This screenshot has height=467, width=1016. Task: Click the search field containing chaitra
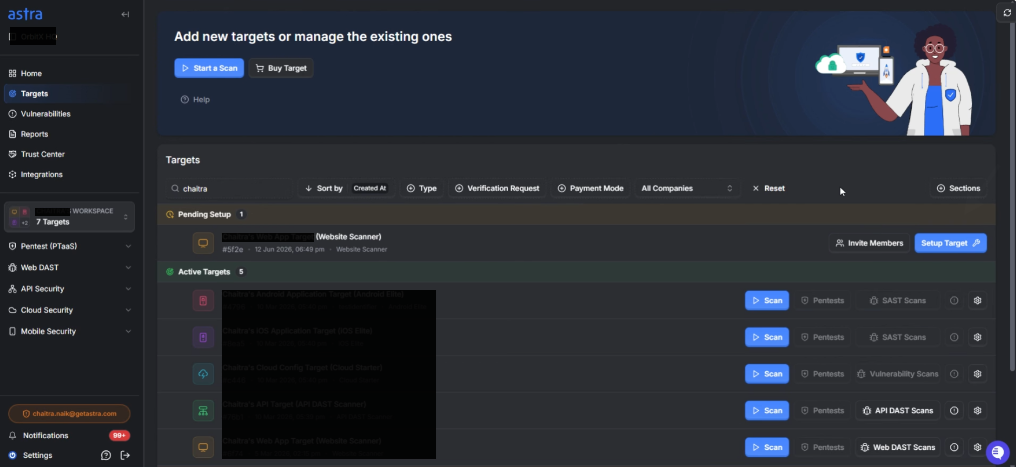pos(229,188)
